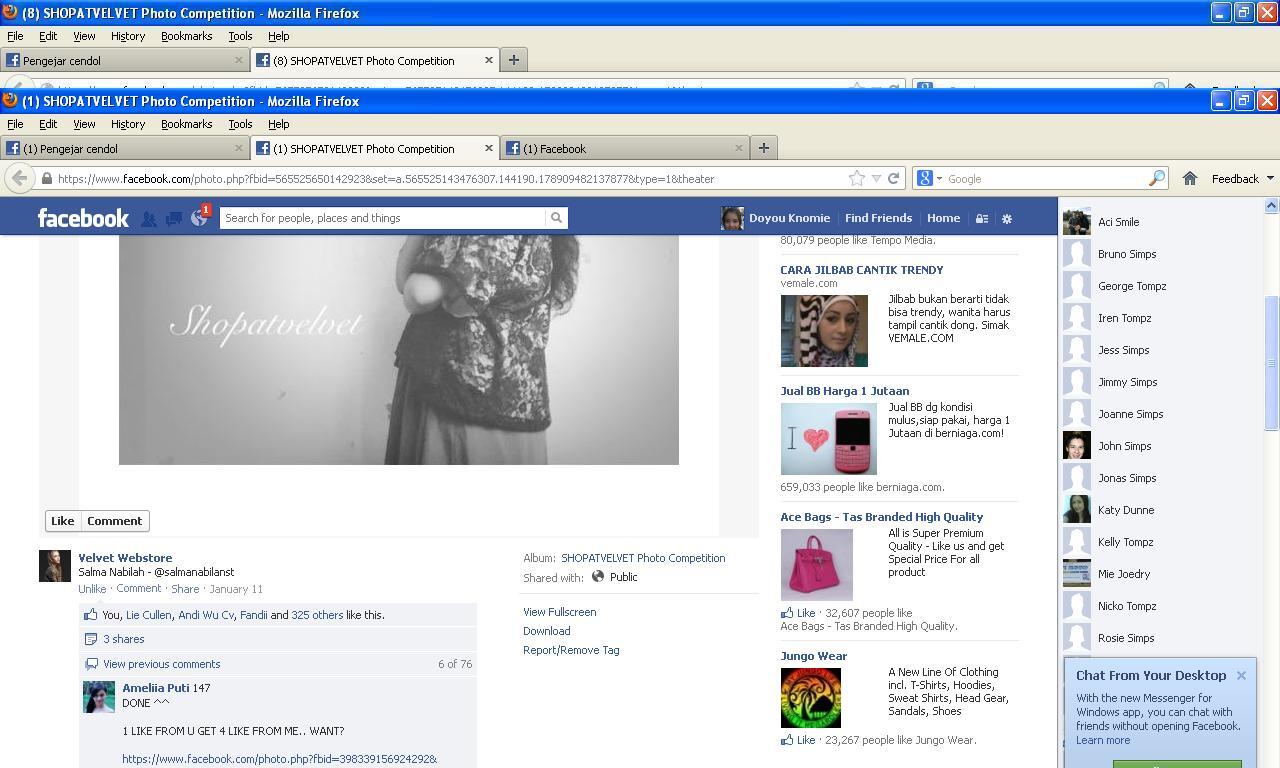1280x768 pixels.
Task: Click the Comment button under photo
Action: 114,521
